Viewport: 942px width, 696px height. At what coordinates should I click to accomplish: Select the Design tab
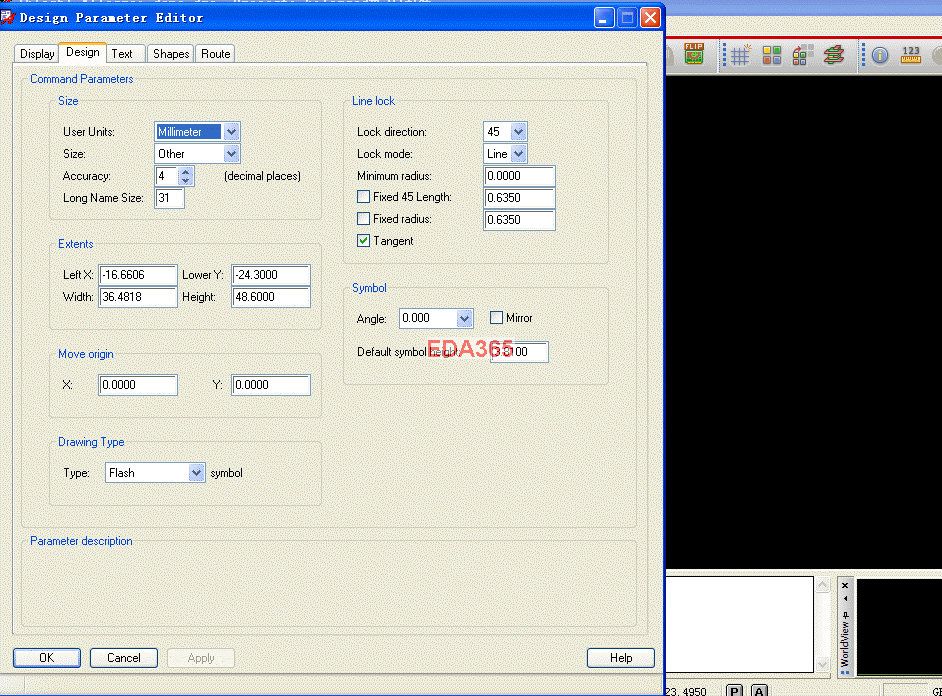(82, 52)
